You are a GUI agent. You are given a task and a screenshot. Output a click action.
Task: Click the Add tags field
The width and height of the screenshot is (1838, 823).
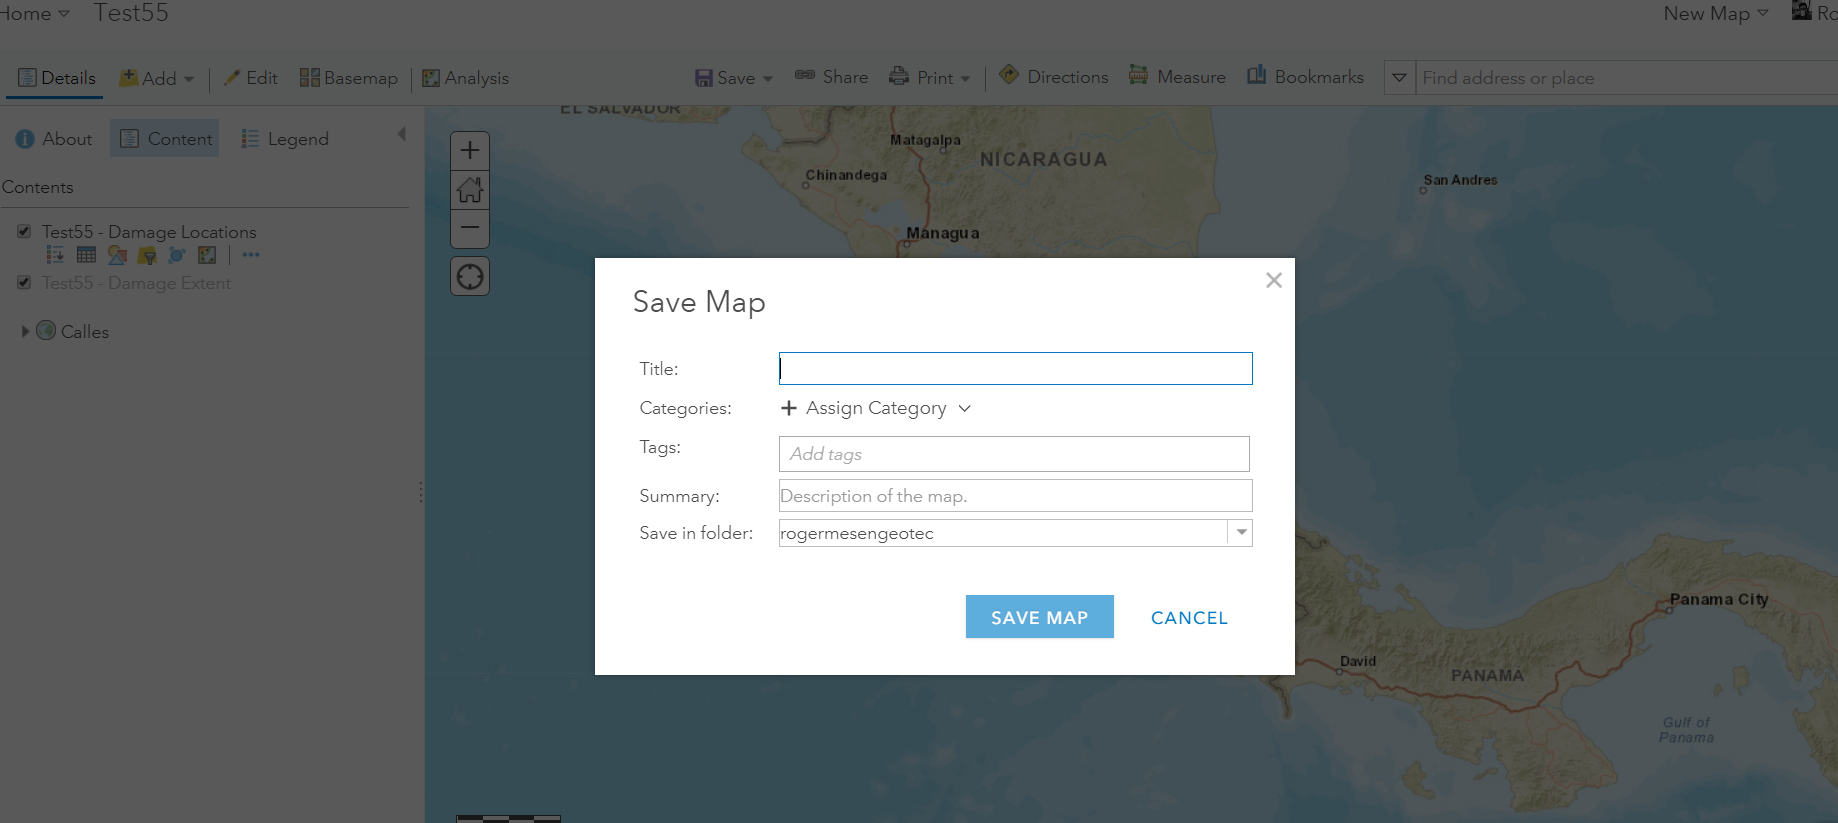(1014, 454)
